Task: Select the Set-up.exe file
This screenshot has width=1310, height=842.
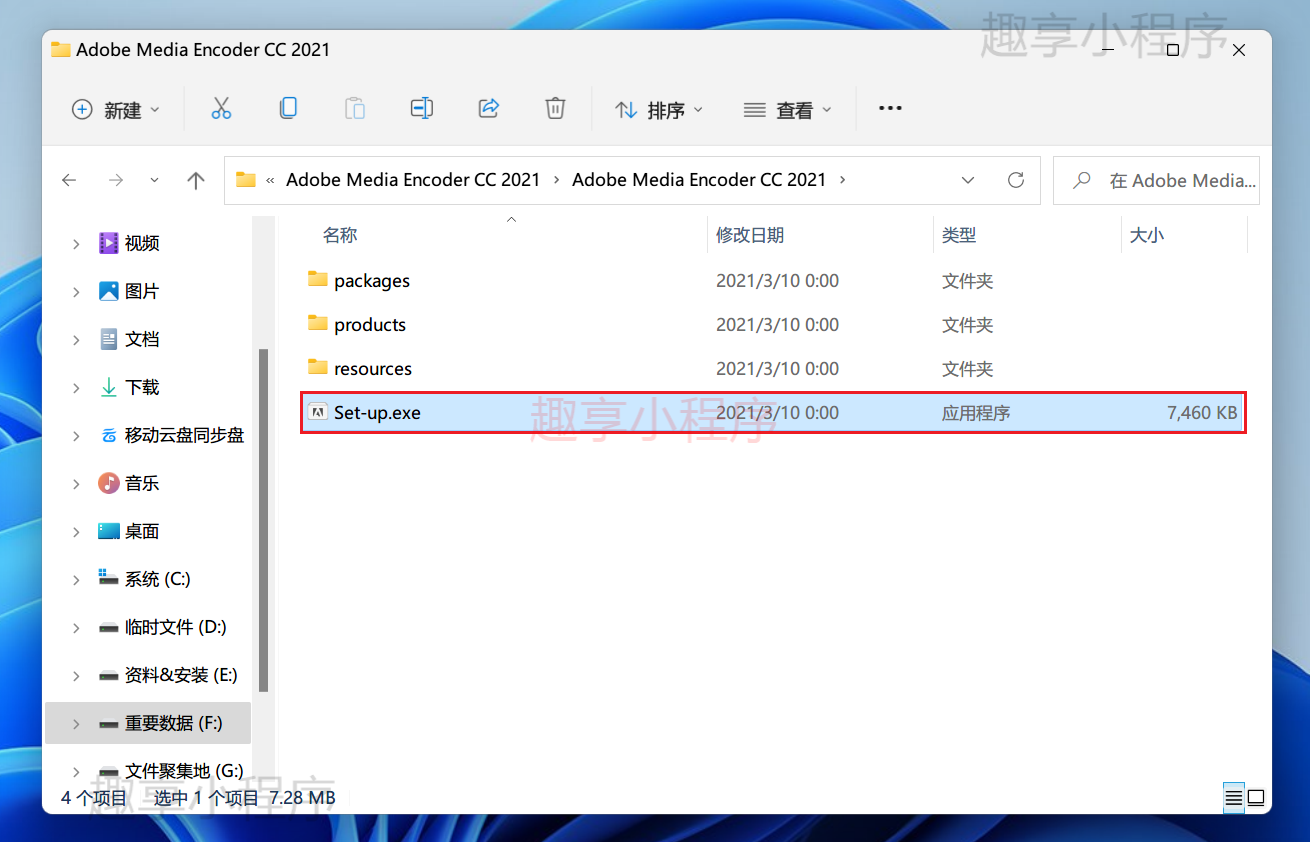Action: click(x=773, y=412)
